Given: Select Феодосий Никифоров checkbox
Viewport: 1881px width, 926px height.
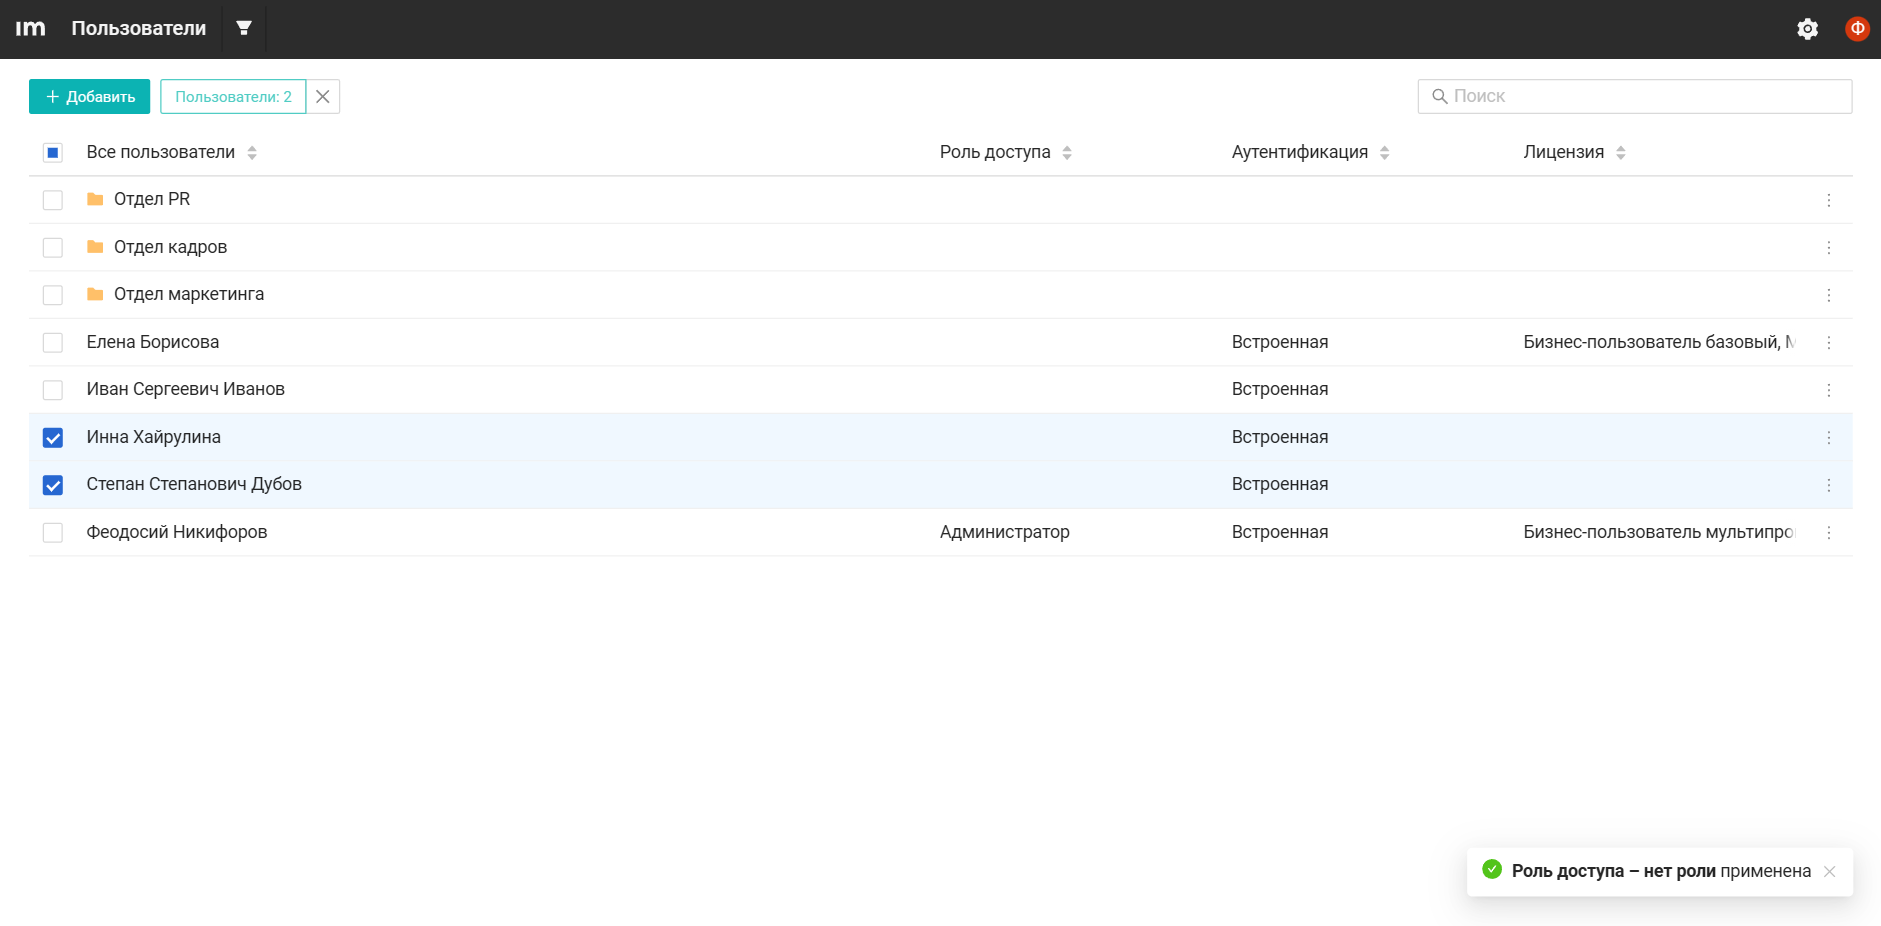Looking at the screenshot, I should point(53,532).
